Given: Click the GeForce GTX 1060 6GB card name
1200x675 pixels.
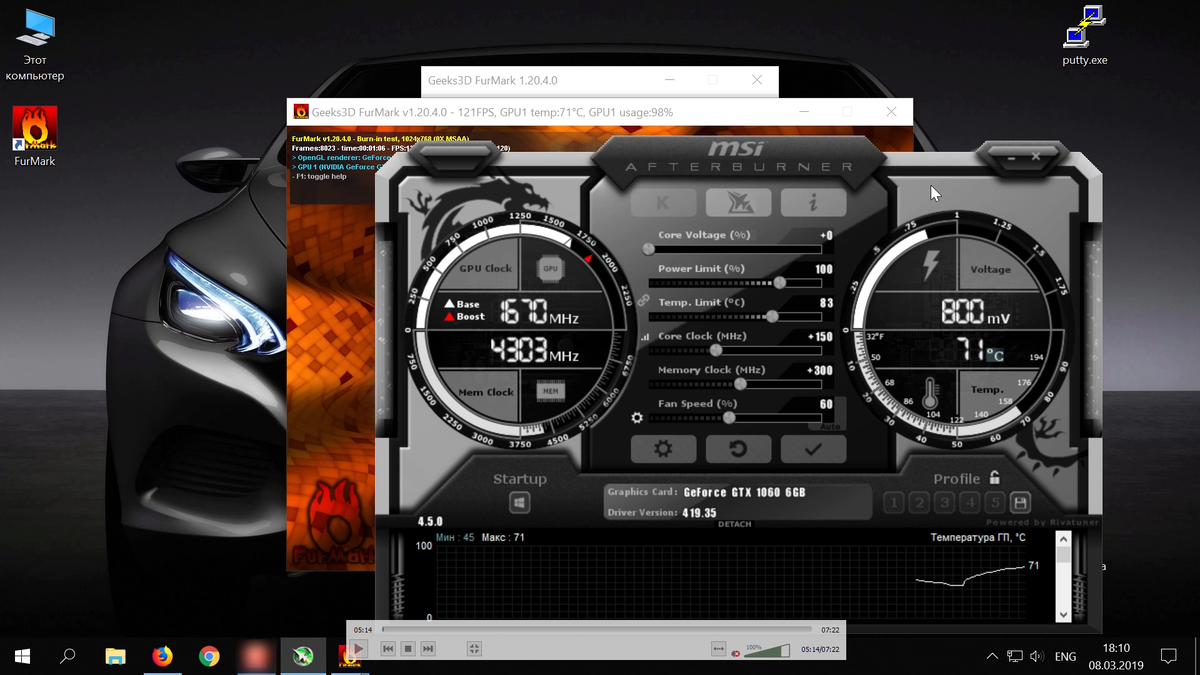Looking at the screenshot, I should point(744,492).
